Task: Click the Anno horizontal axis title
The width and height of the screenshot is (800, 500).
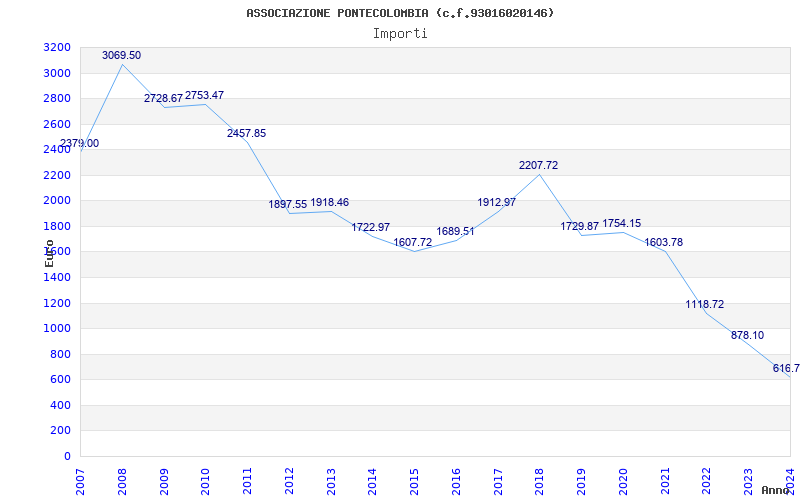Action: point(776,490)
